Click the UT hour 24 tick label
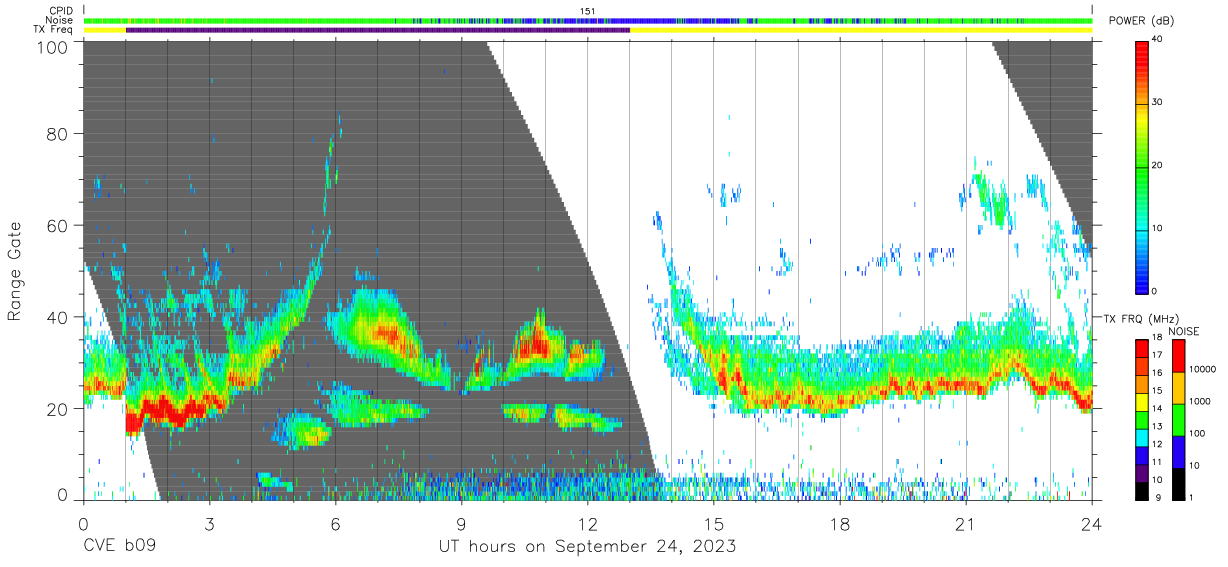The width and height of the screenshot is (1228, 567). (x=1091, y=524)
